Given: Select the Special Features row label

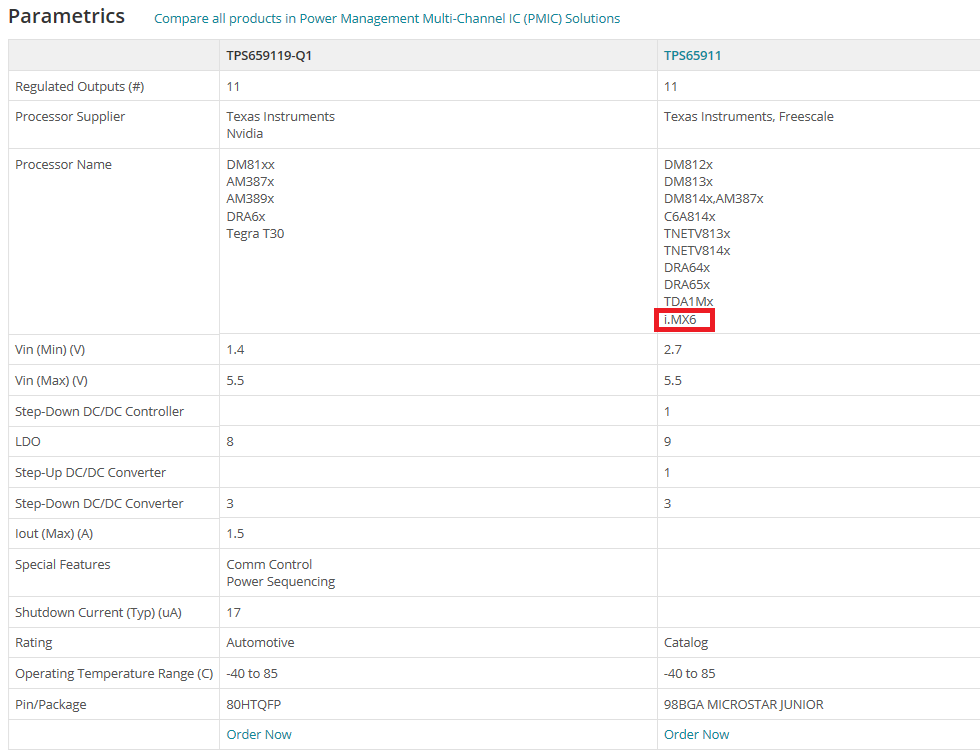Looking at the screenshot, I should 62,564.
